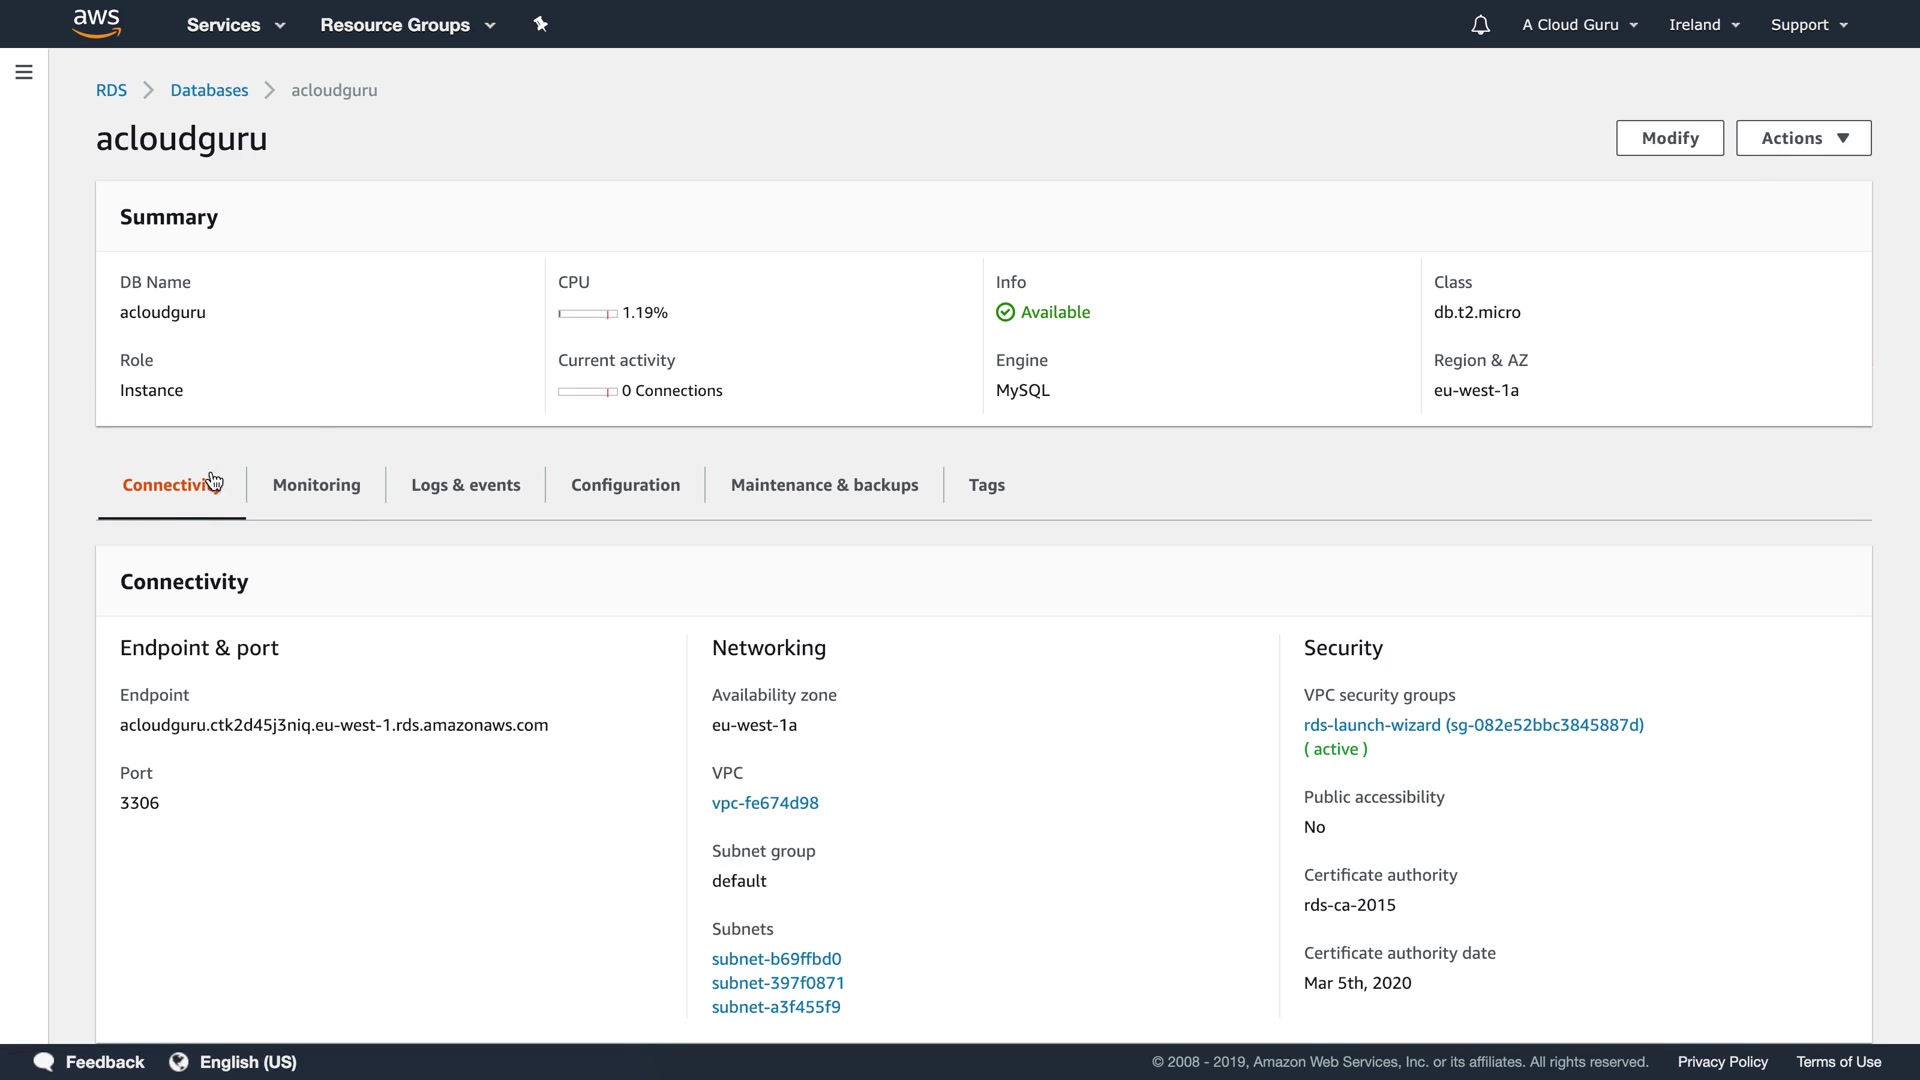The width and height of the screenshot is (1920, 1080).
Task: Click the Feedback speech bubble icon
Action: point(44,1061)
